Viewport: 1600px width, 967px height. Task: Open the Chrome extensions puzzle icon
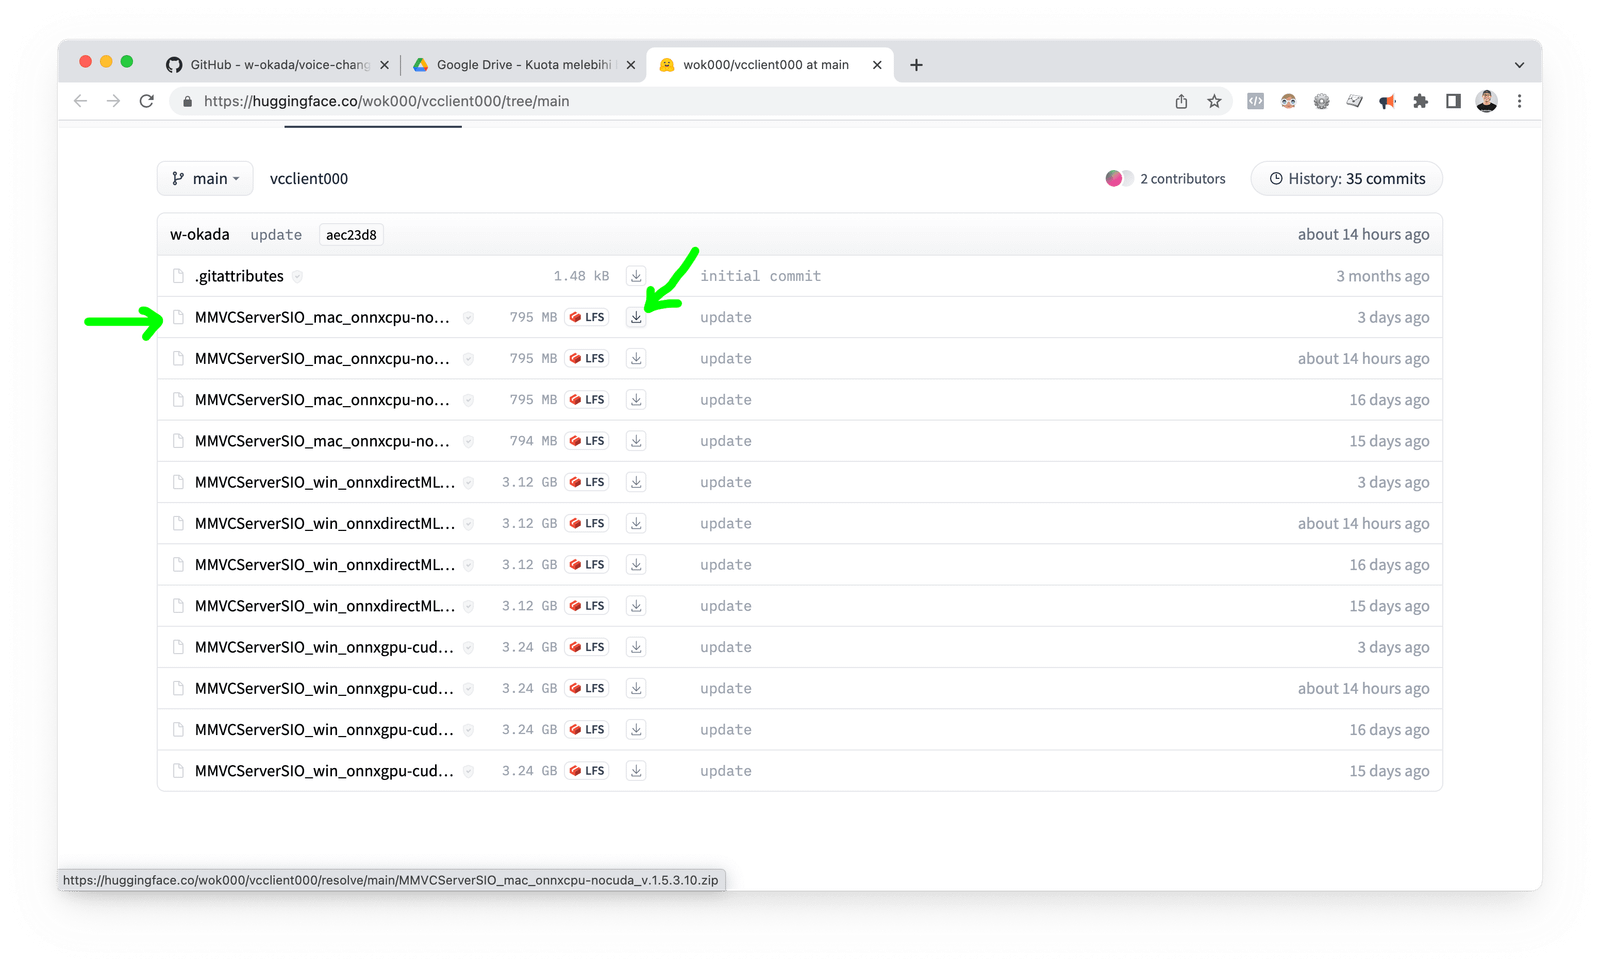(x=1420, y=101)
